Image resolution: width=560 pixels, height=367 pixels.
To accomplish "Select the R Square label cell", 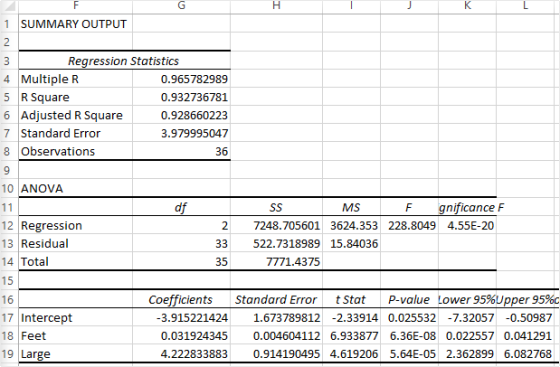I will point(75,97).
